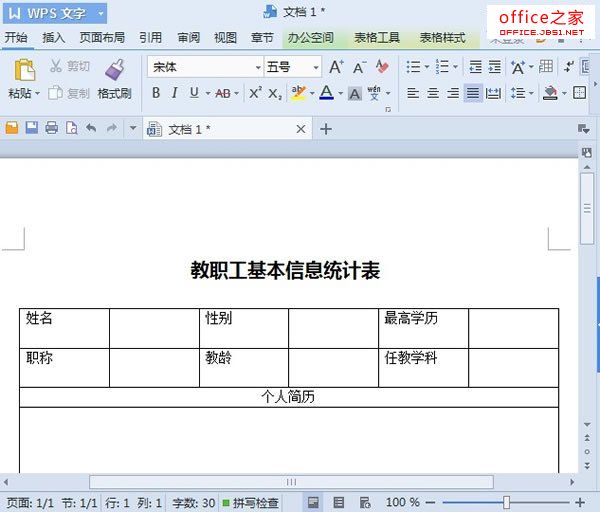Toggle strikethrough AB formatting
The image size is (600, 512).
(223, 93)
